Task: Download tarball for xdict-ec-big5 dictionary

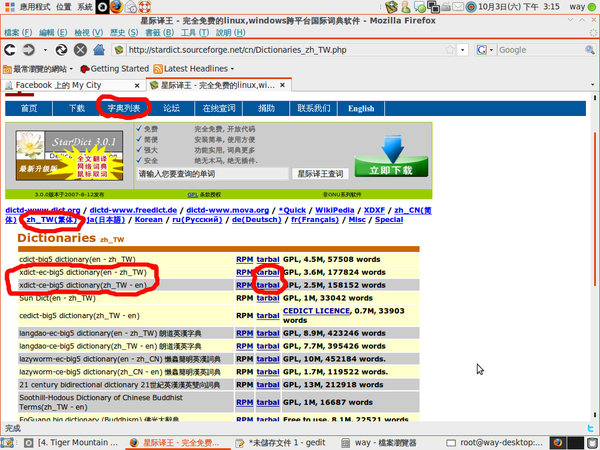Action: pyautogui.click(x=268, y=272)
